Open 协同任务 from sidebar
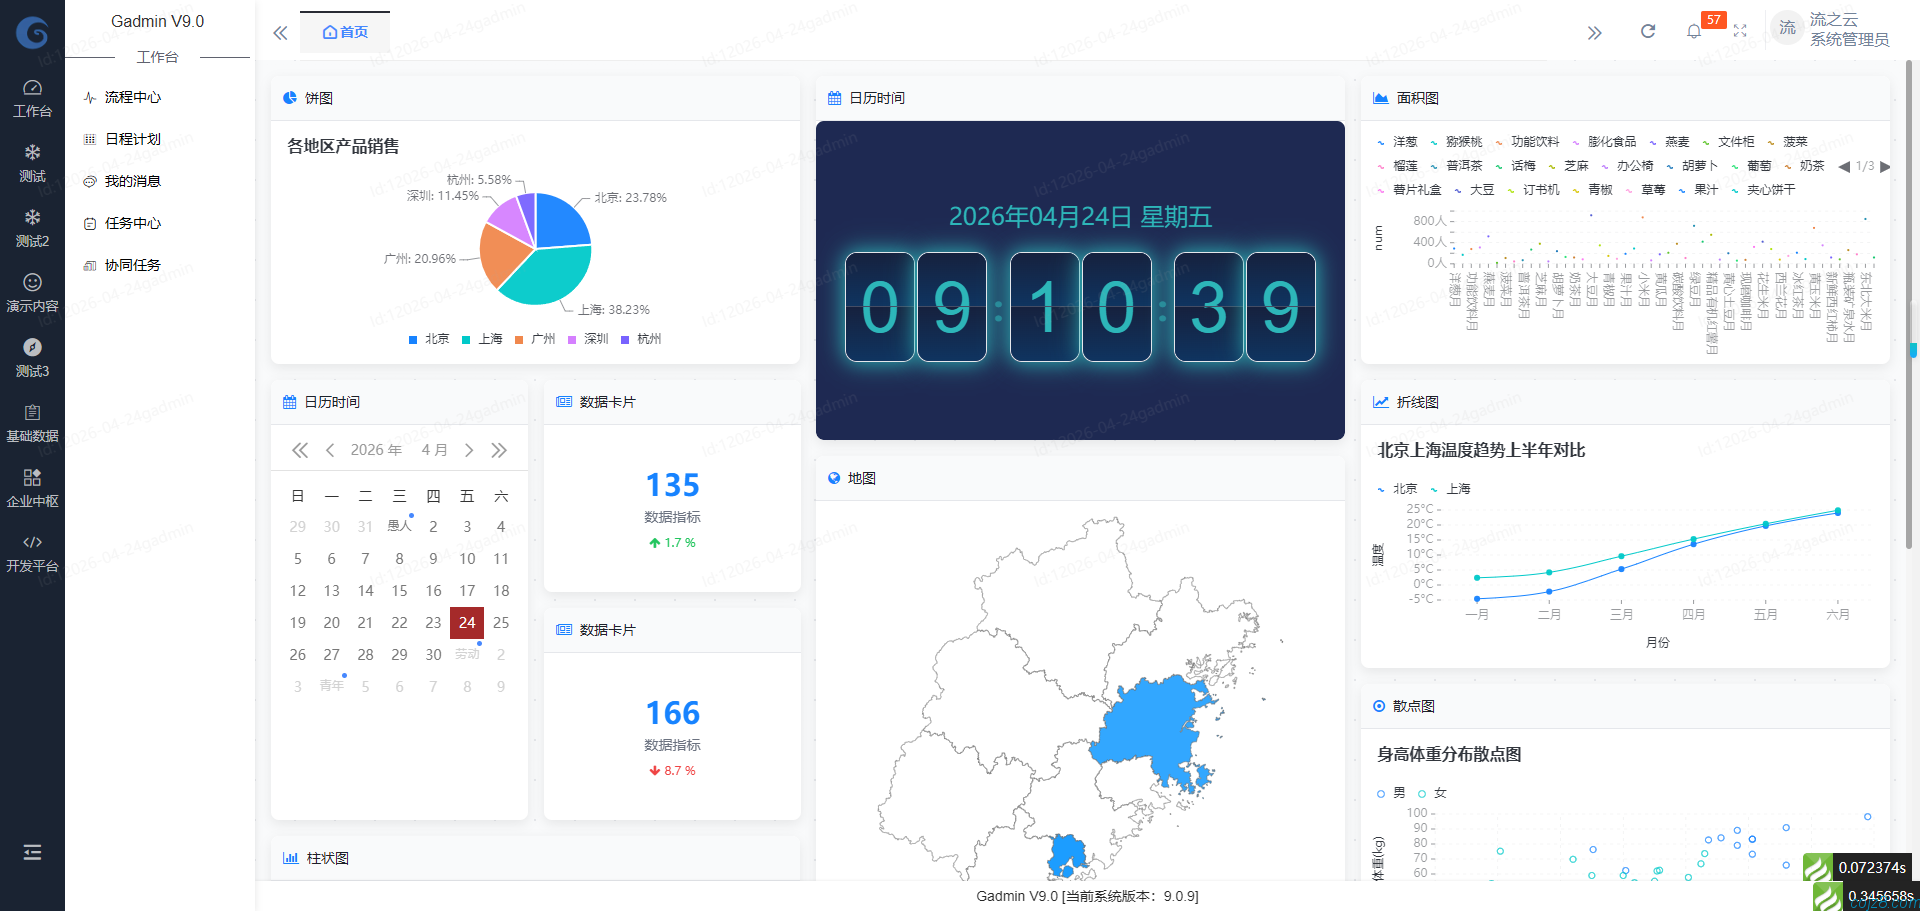 131,265
